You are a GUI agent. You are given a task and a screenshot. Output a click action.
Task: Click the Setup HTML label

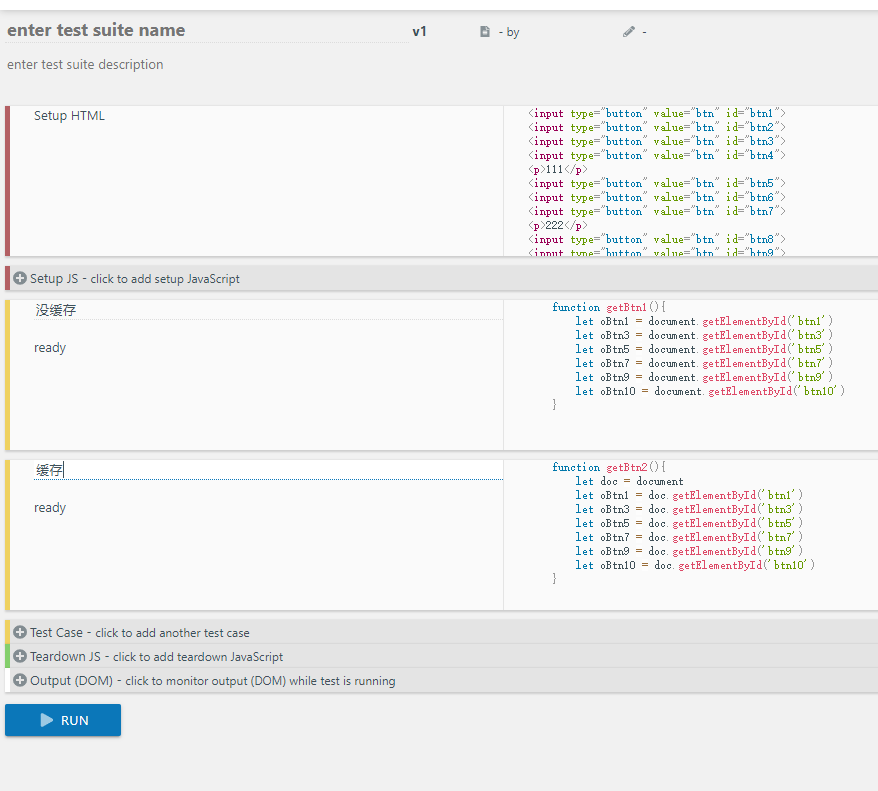coord(69,116)
